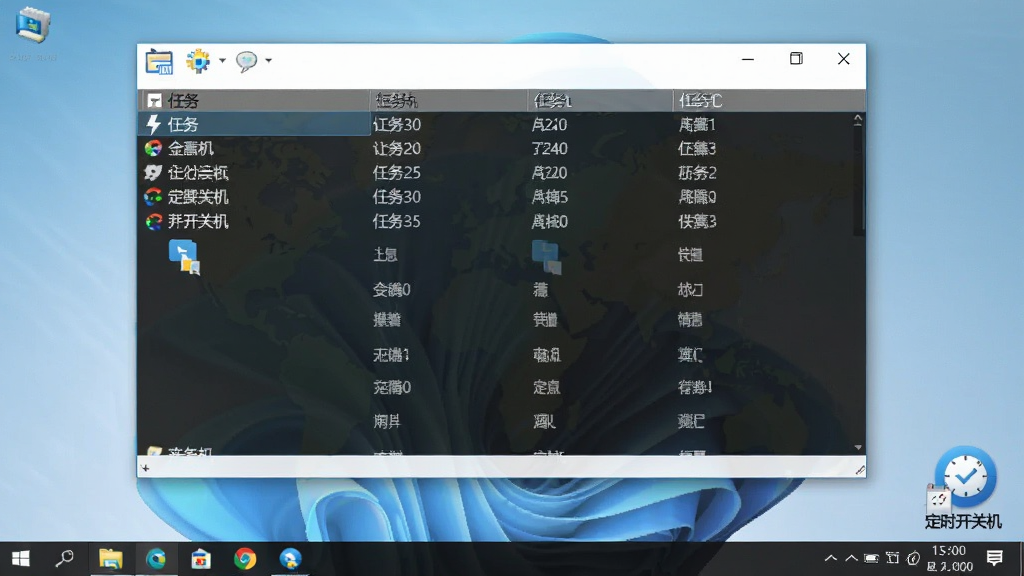Click plus symbol in bottom status bar
This screenshot has width=1024, height=576.
[145, 468]
